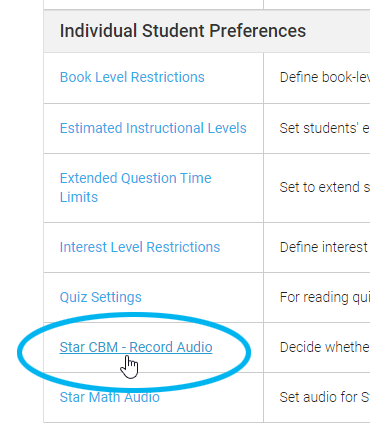The image size is (370, 438).
Task: Select the "Define book-lev" description text
Action: click(325, 77)
